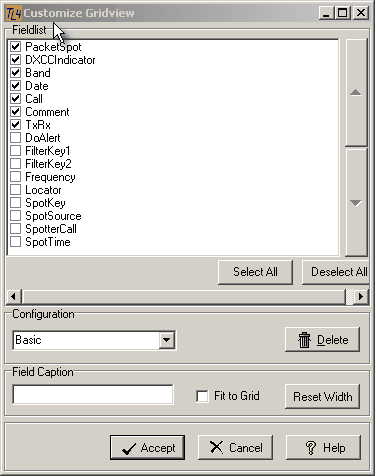Screen dimensions: 375x476
Task: Move selected field down with down arrow
Action: click(x=356, y=203)
